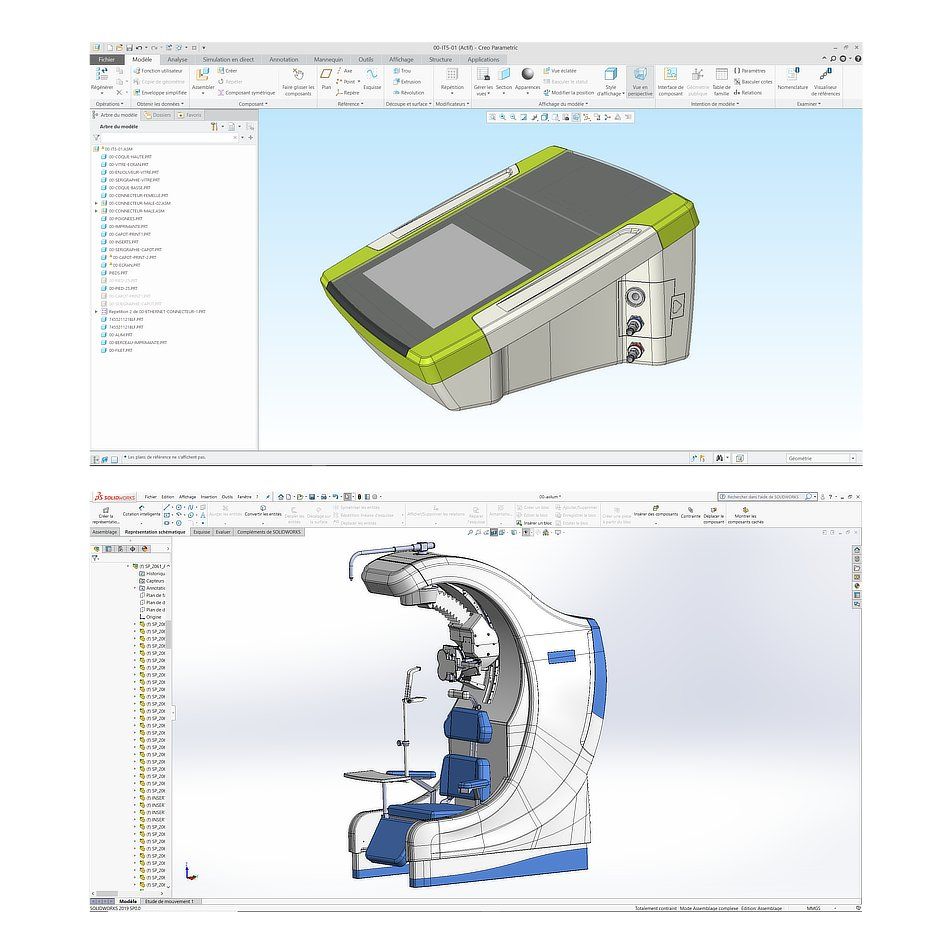Open the Insertion menu in SolidWorks
The height and width of the screenshot is (951, 951).
(x=209, y=497)
